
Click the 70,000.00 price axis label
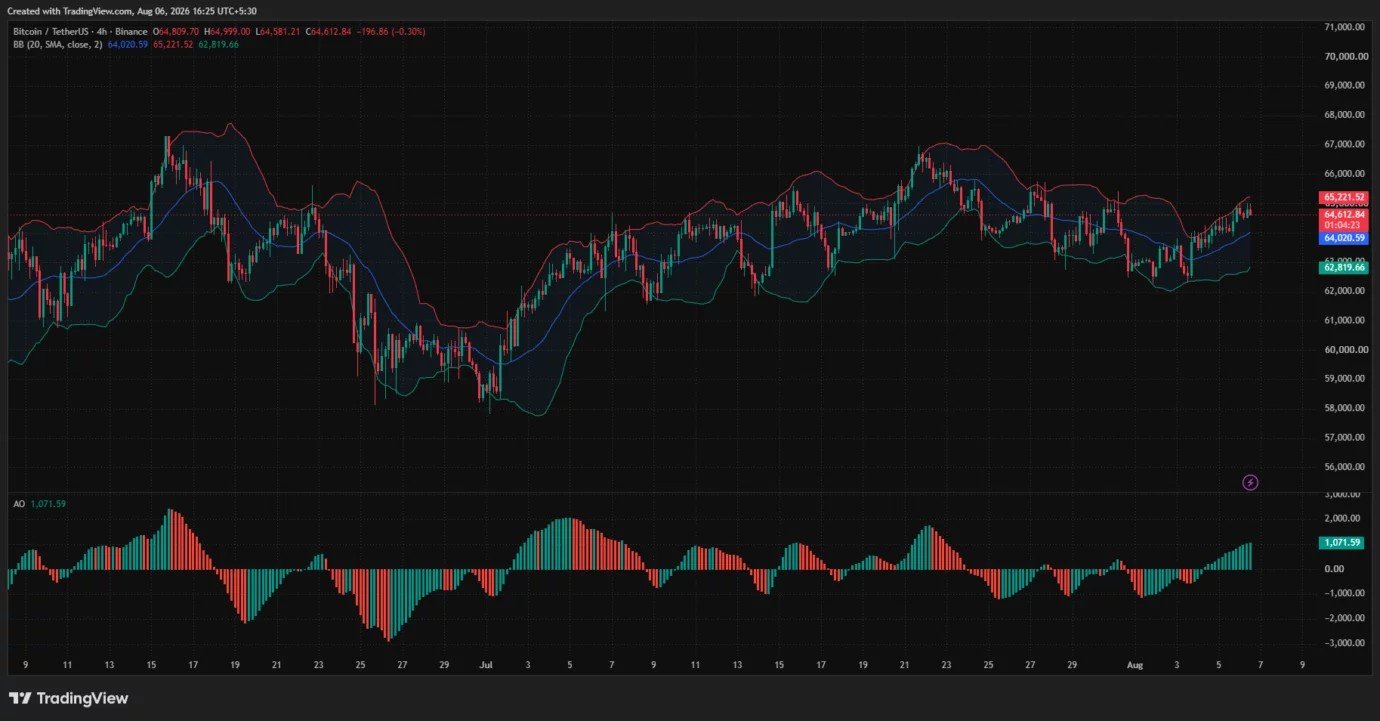click(1345, 56)
